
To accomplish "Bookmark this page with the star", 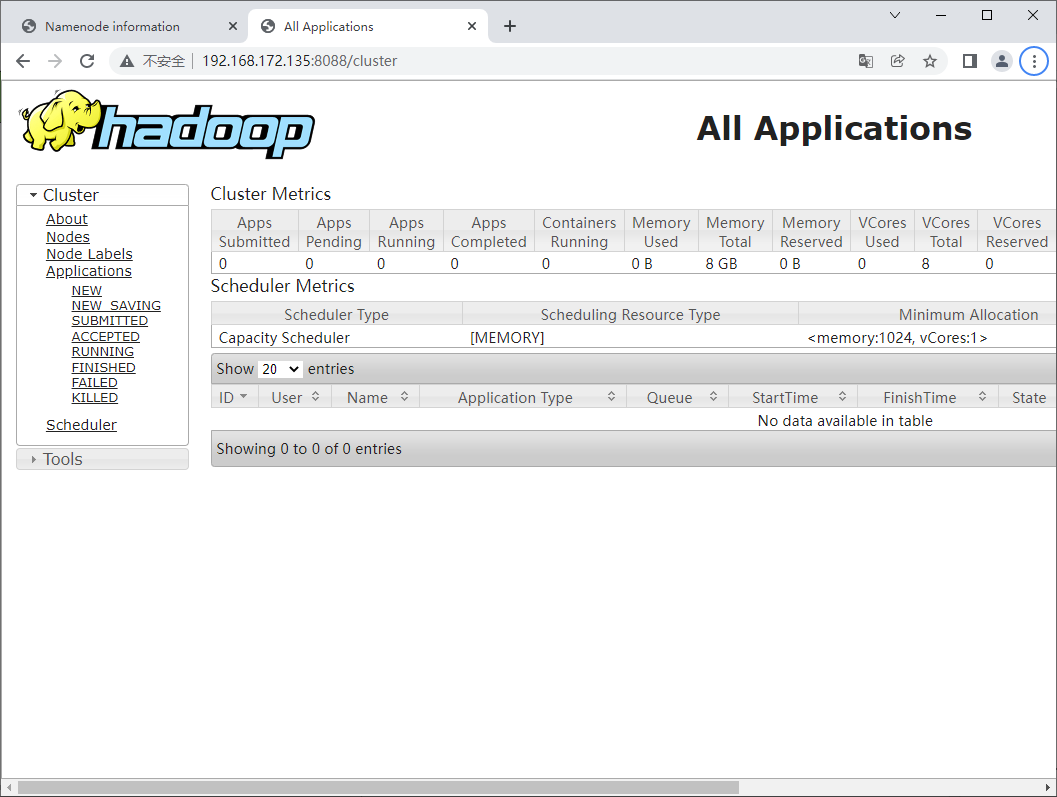I will tap(930, 61).
